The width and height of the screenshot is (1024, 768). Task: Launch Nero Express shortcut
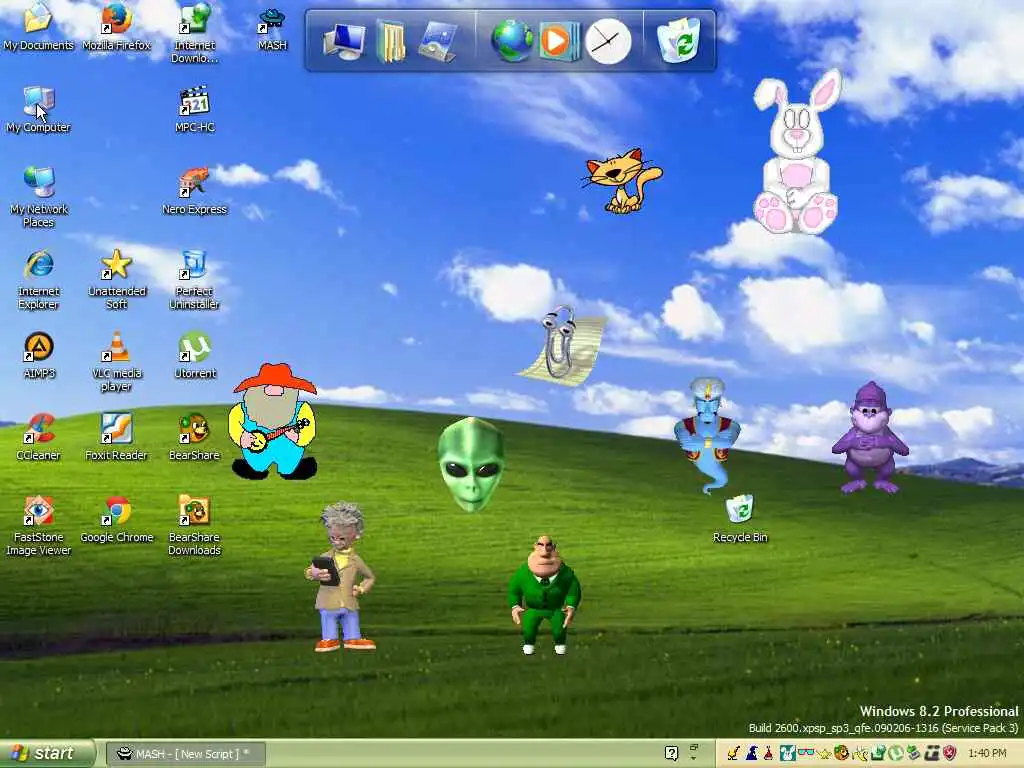pos(195,191)
